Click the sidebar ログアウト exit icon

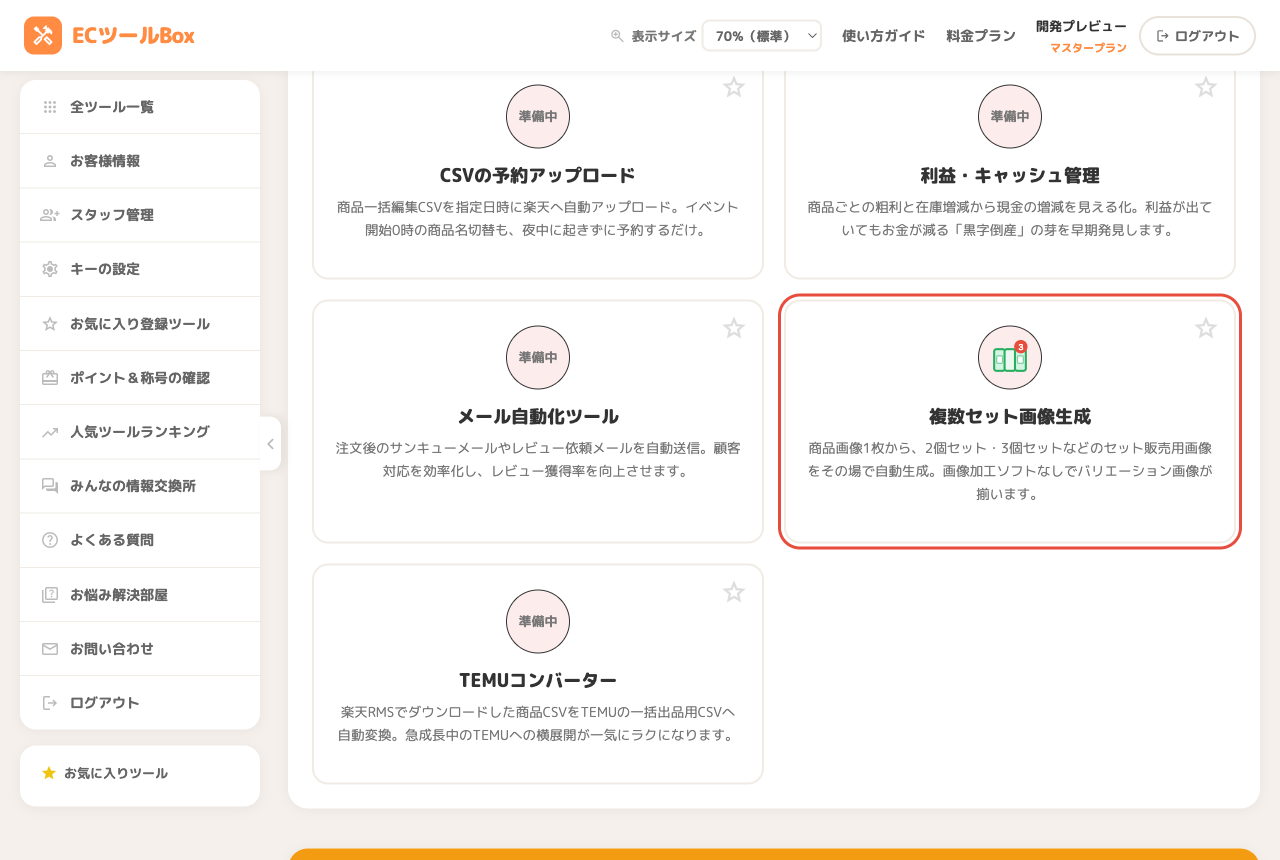click(x=50, y=703)
